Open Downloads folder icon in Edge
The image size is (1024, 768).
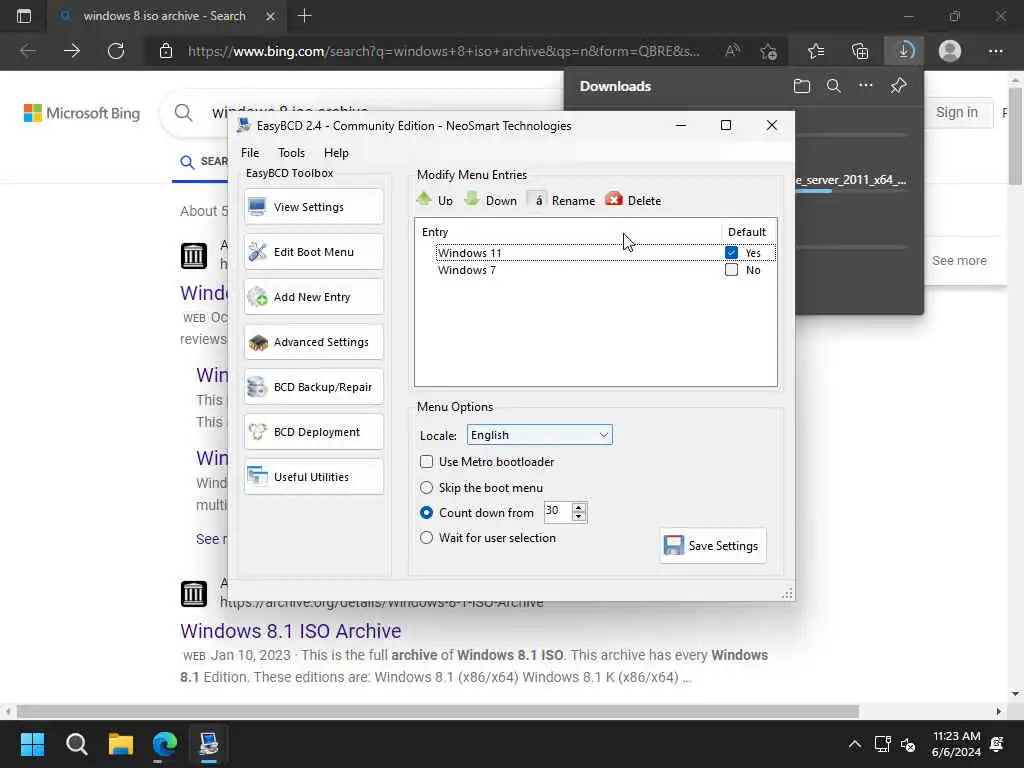(802, 86)
